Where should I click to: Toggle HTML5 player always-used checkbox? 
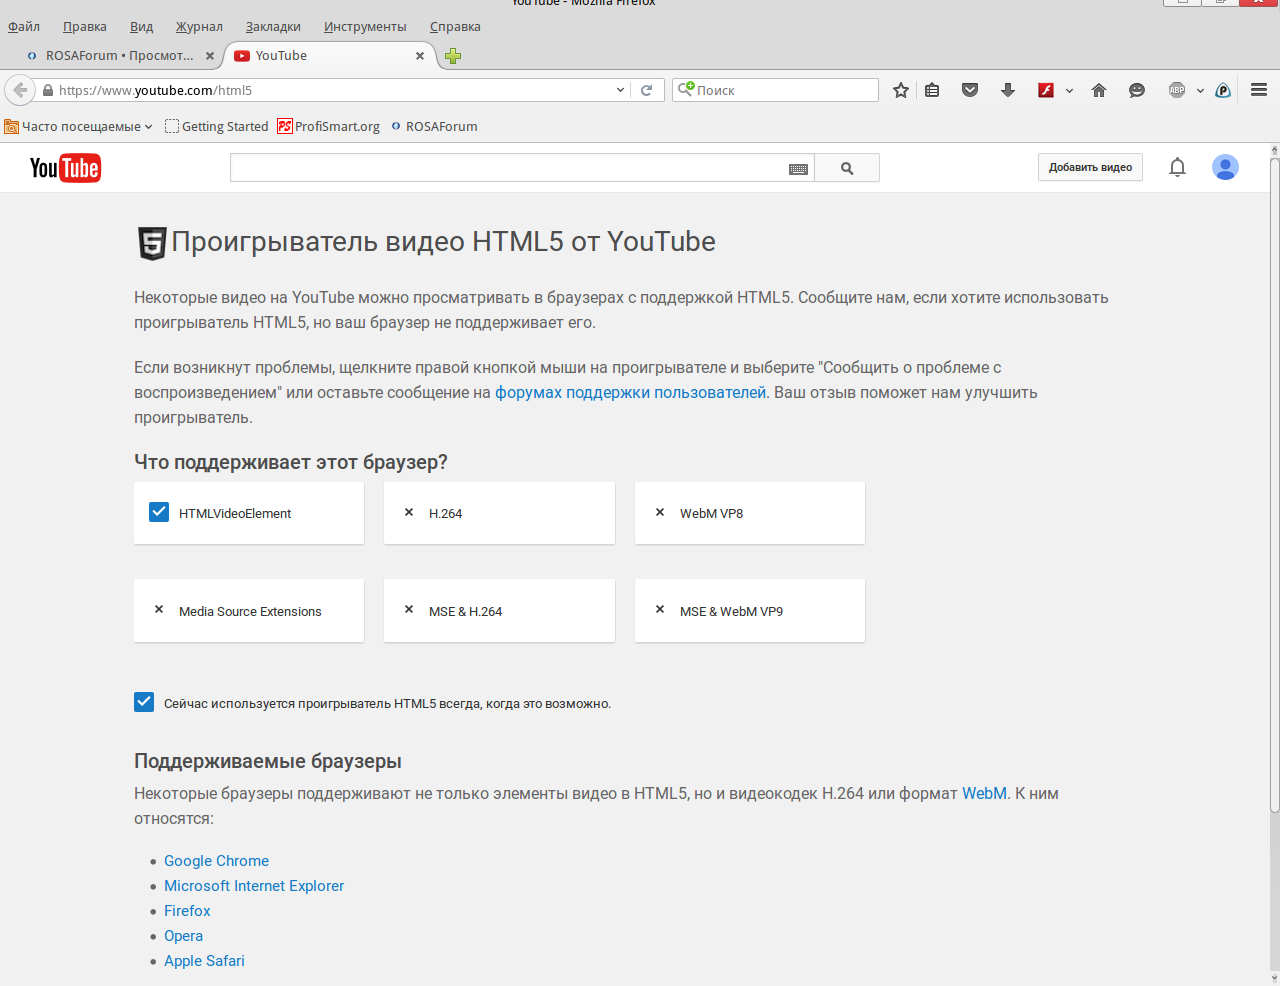pos(144,702)
